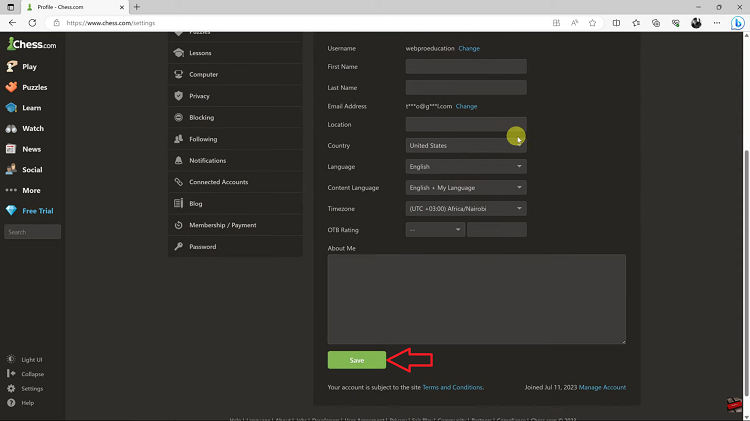The height and width of the screenshot is (421, 750).
Task: Open the Timezone dropdown showing Africa/Nairobi
Action: (x=466, y=209)
